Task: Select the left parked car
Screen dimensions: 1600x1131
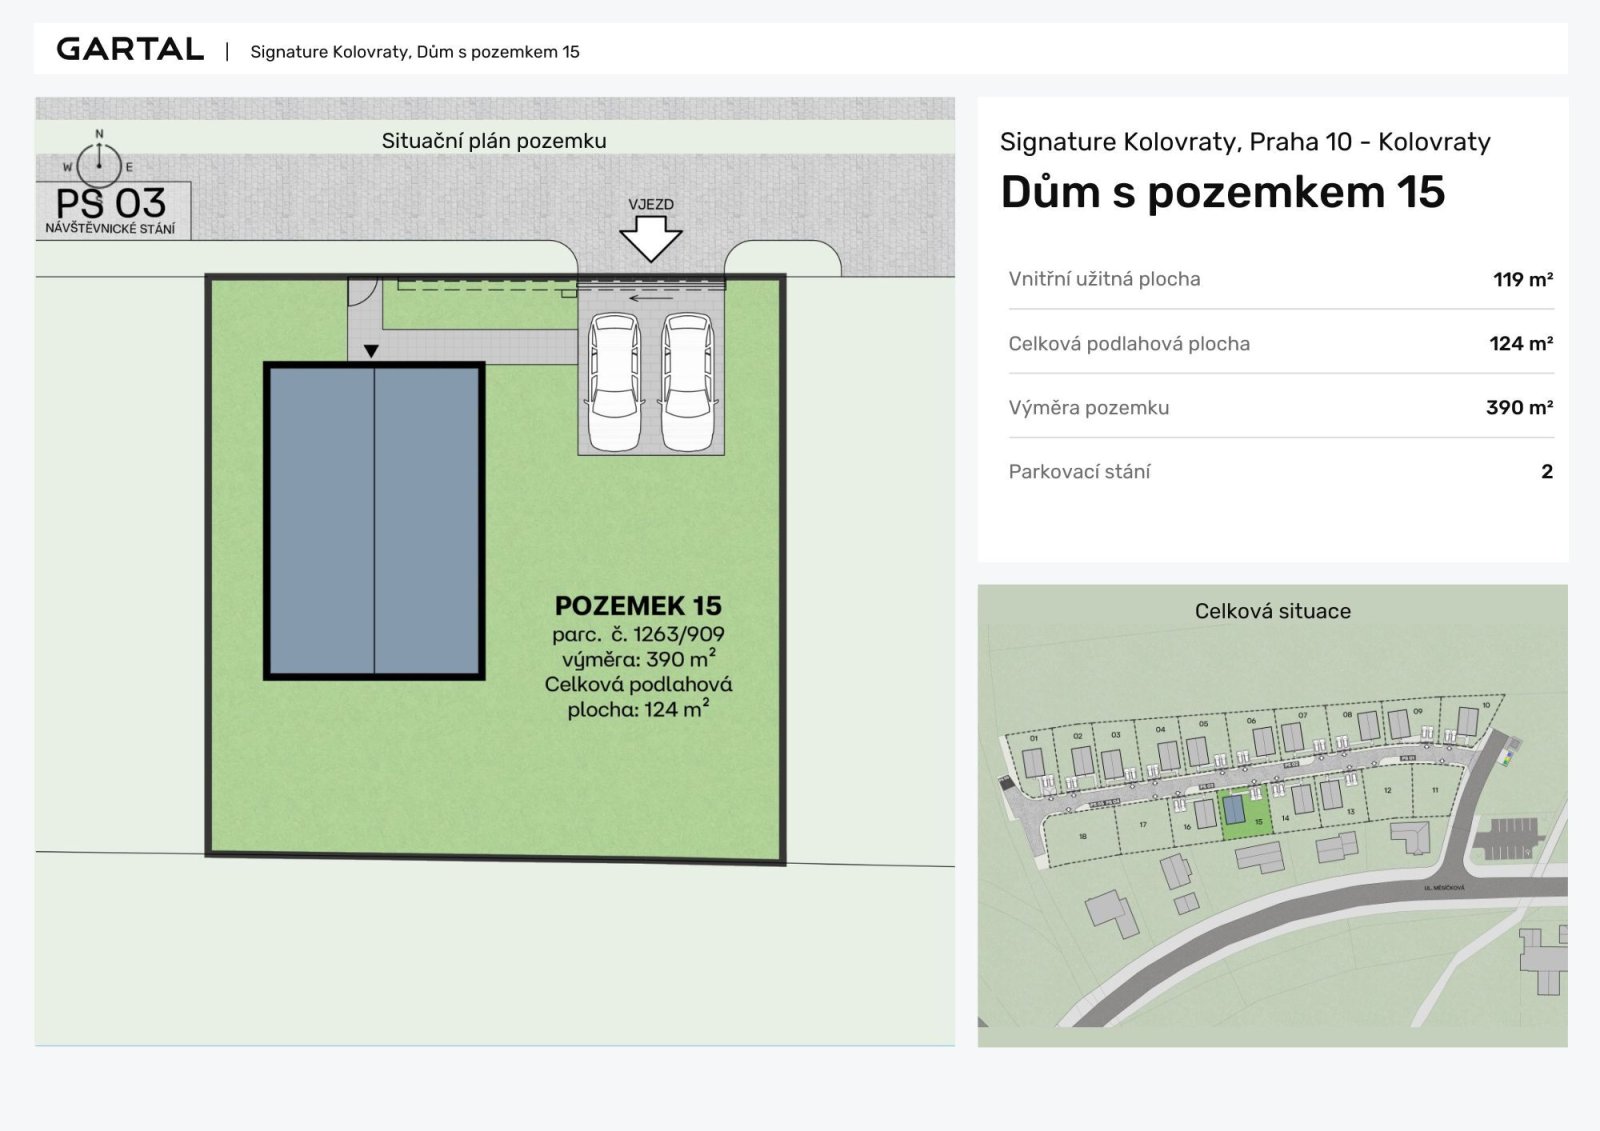Action: pos(614,381)
